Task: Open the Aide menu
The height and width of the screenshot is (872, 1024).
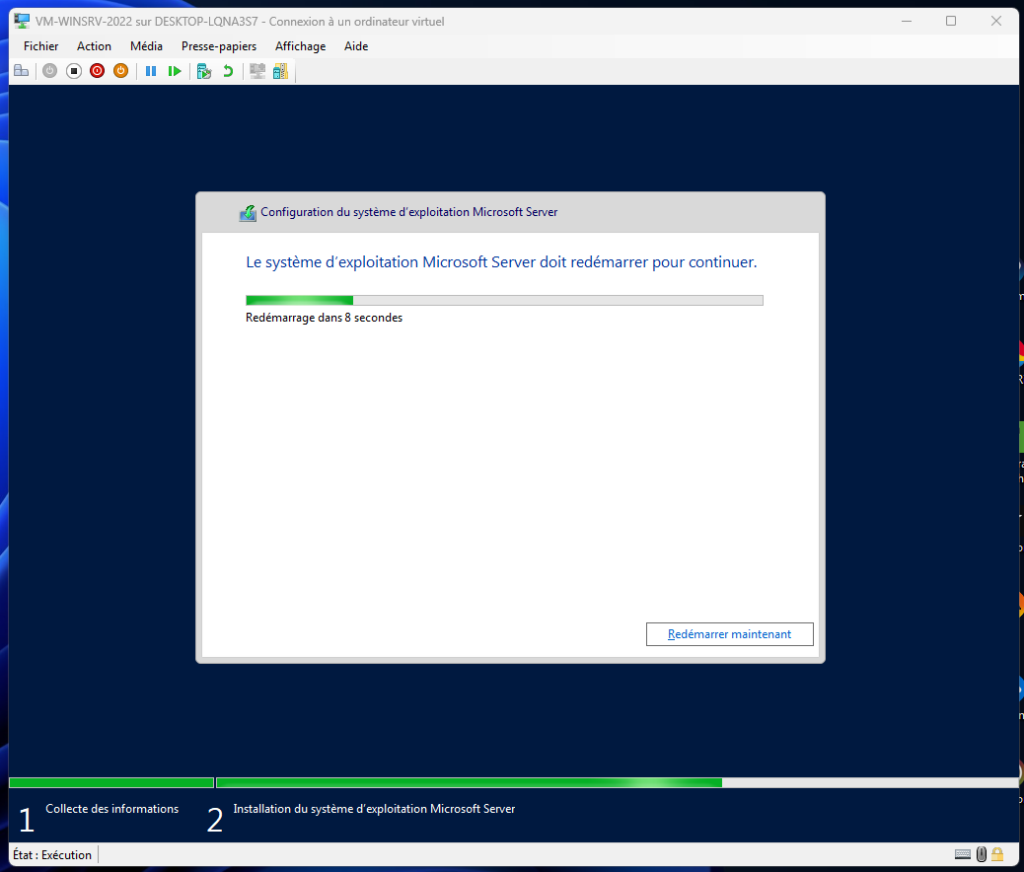Action: pyautogui.click(x=356, y=46)
